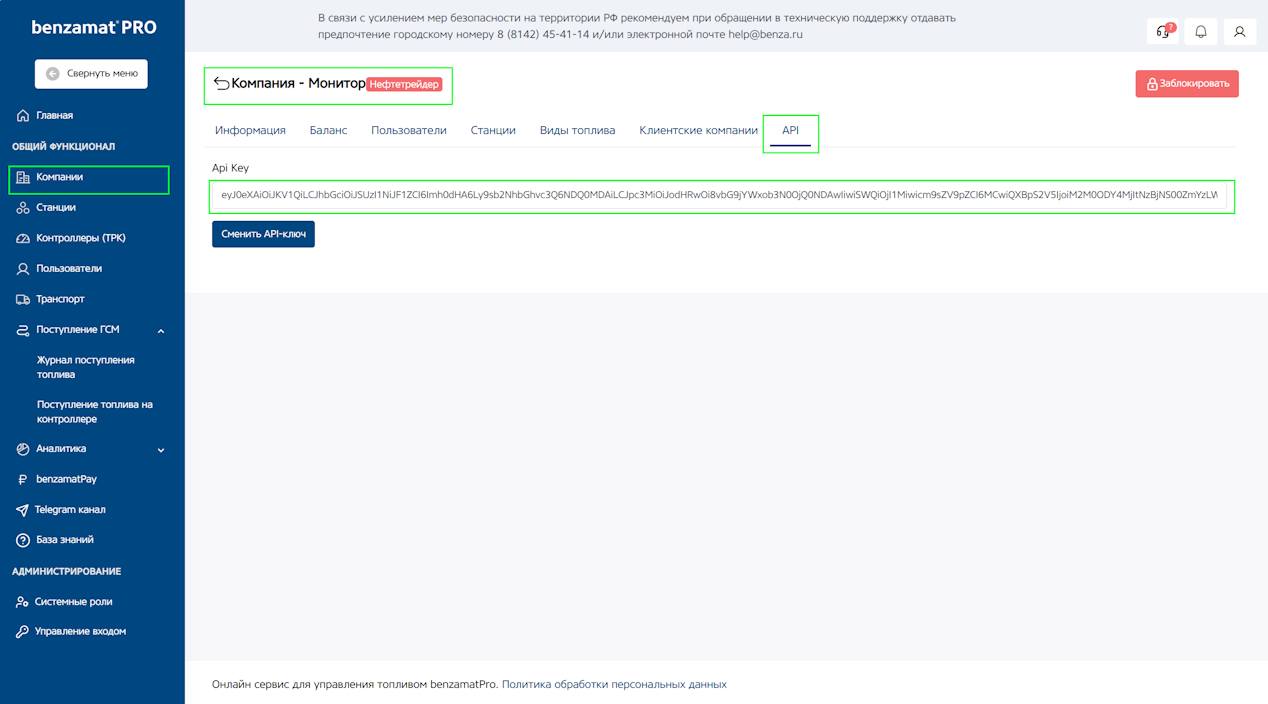Open the Виды топлива tab
The image size is (1268, 704).
[x=577, y=131]
